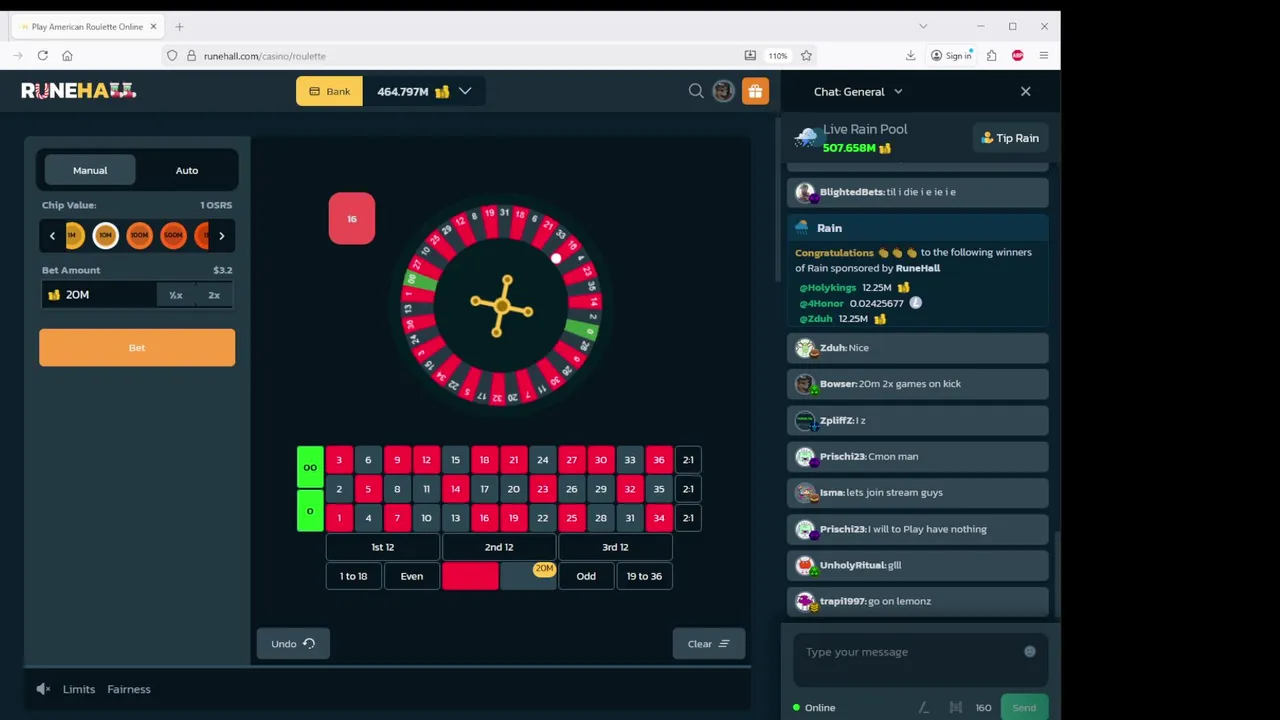Select Play American Roulette Online tab
The height and width of the screenshot is (720, 1280).
[87, 26]
